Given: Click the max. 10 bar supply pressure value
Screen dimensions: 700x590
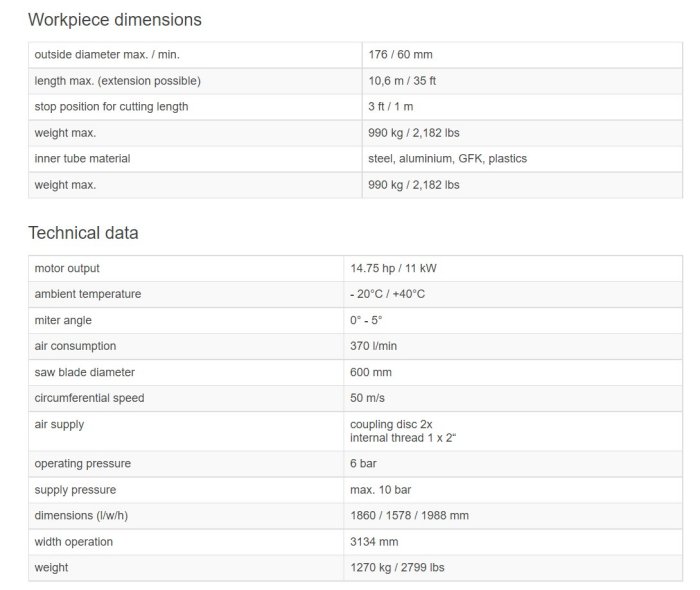Looking at the screenshot, I should (380, 490).
